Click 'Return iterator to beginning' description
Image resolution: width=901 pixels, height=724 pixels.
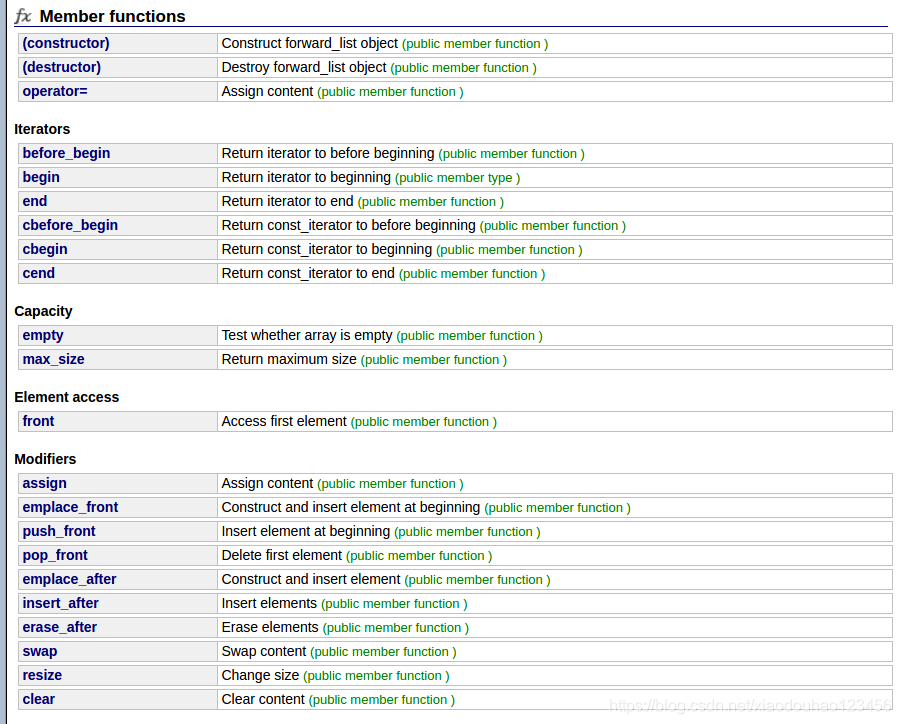click(306, 178)
